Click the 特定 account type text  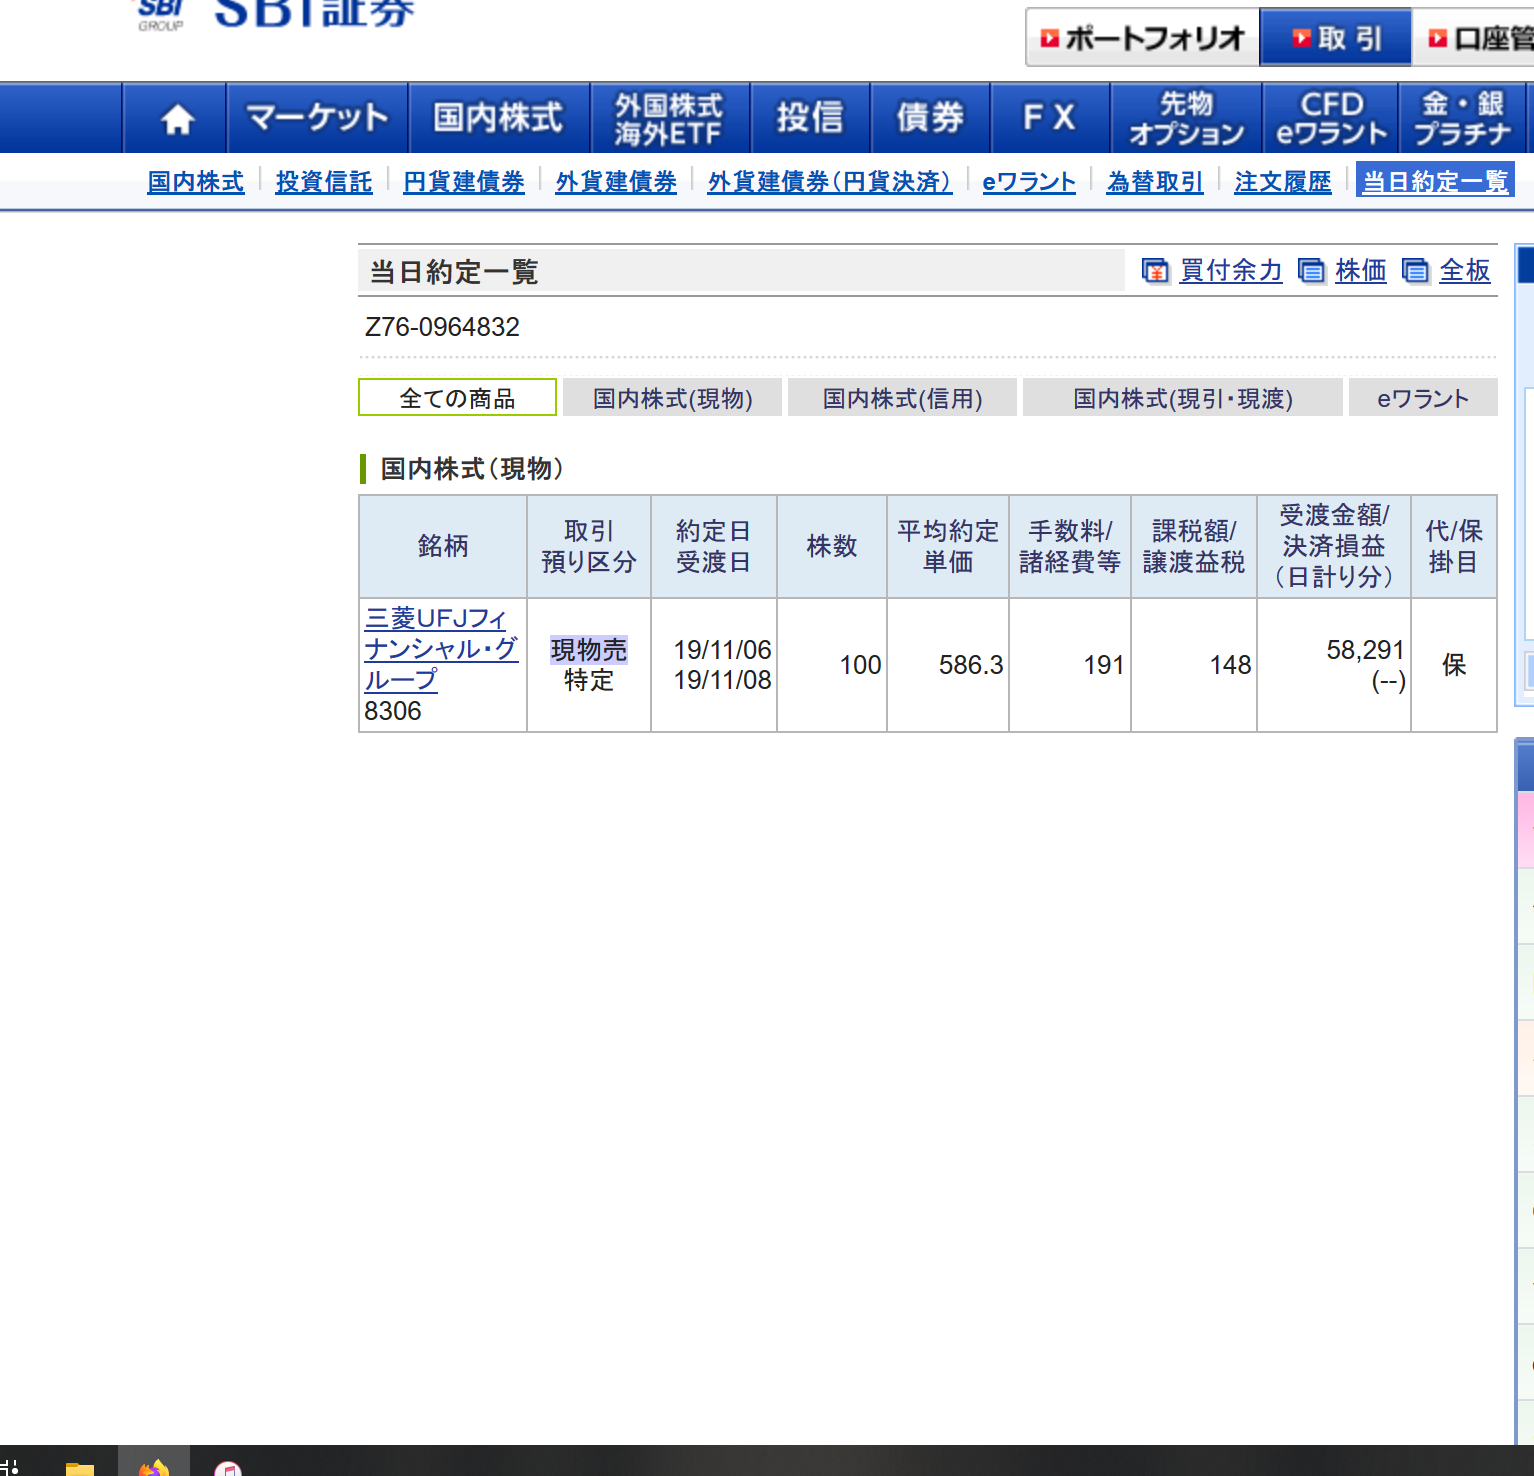[x=589, y=681]
